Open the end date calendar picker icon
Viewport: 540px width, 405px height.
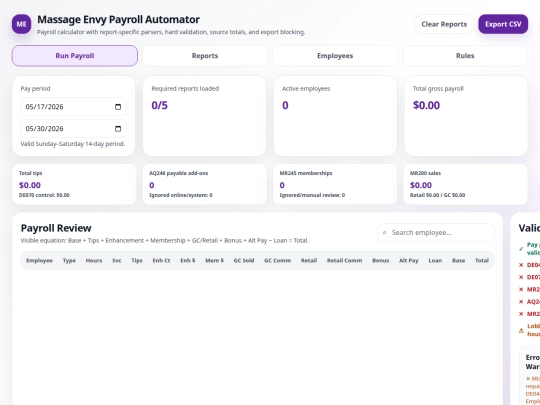(x=118, y=129)
